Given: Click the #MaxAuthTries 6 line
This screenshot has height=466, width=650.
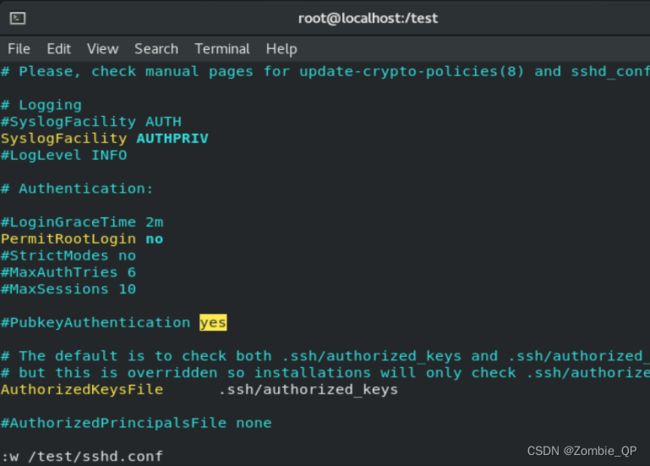Looking at the screenshot, I should coord(68,272).
